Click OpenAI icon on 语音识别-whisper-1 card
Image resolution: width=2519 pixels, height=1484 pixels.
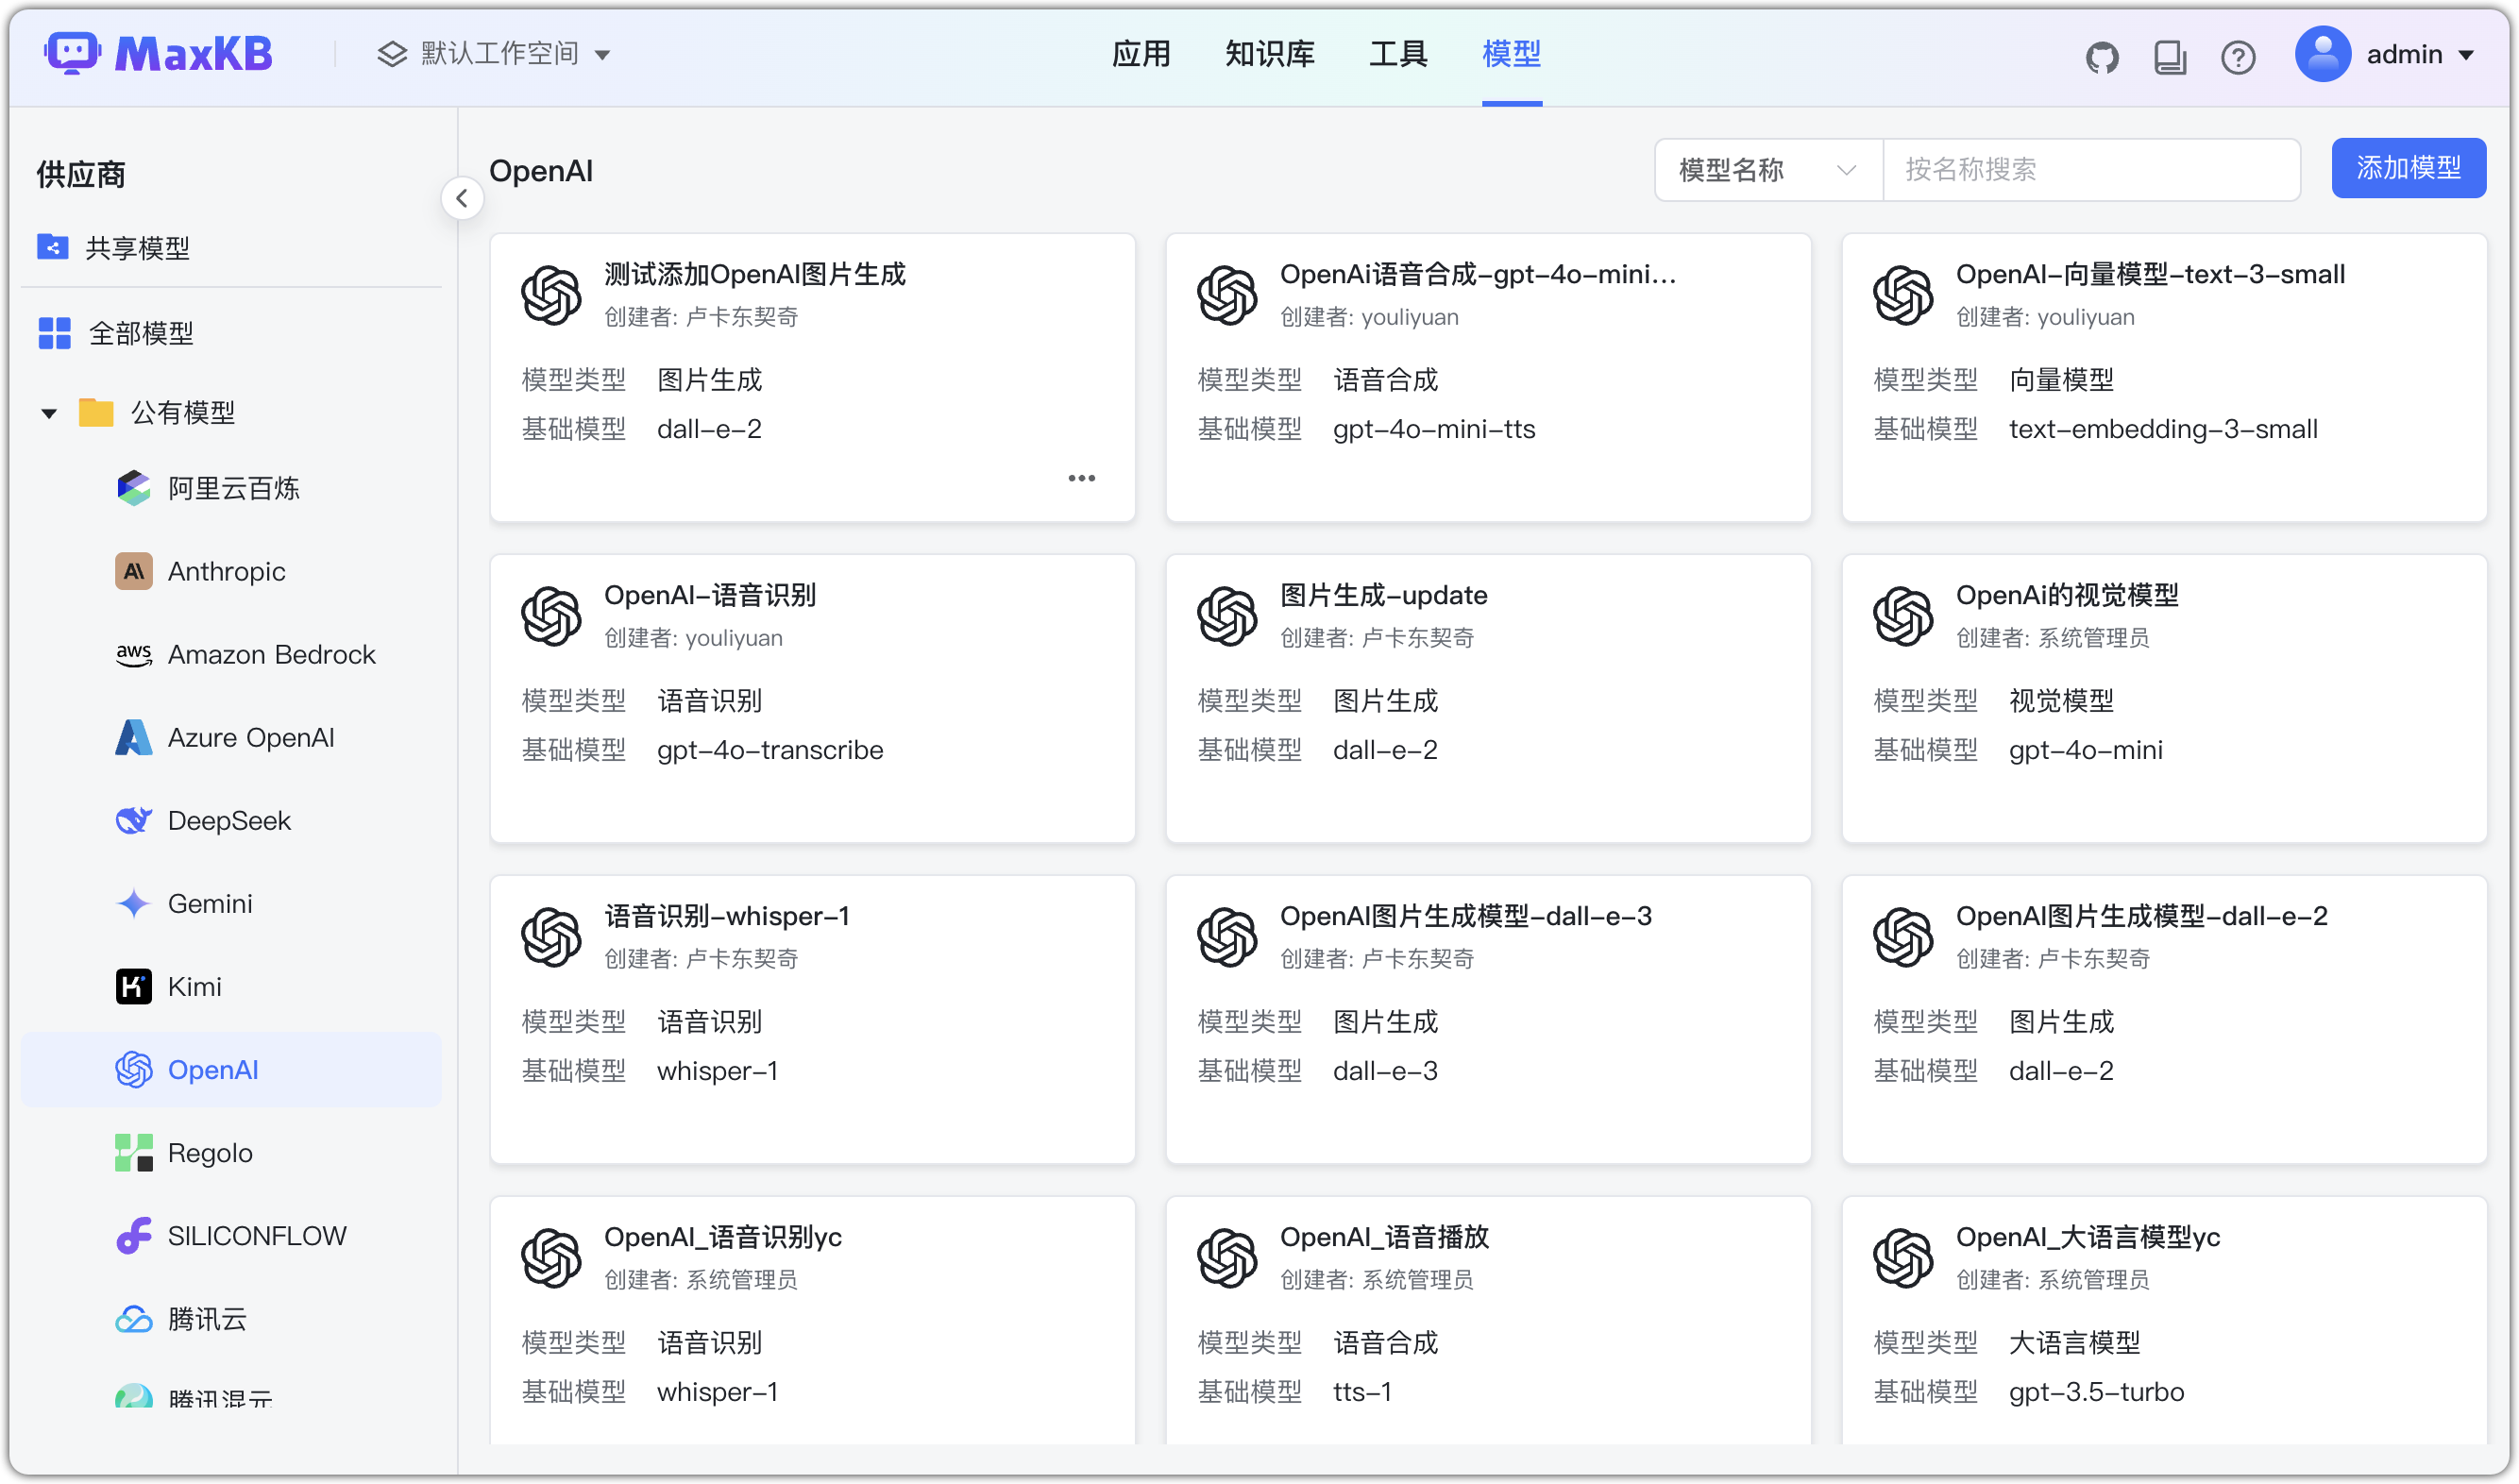click(551, 937)
